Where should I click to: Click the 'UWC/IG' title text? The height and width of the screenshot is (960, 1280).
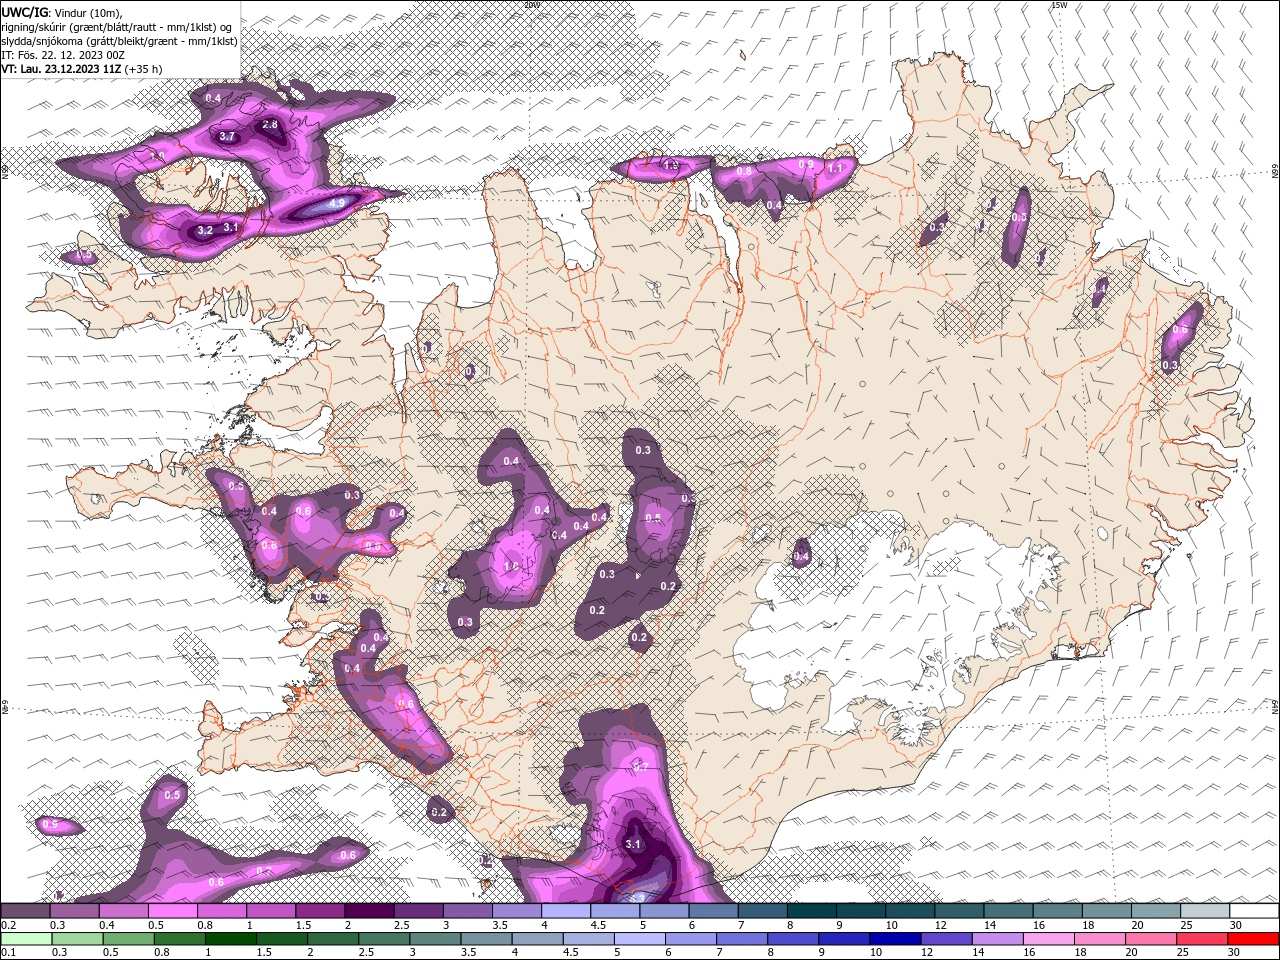(x=25, y=11)
